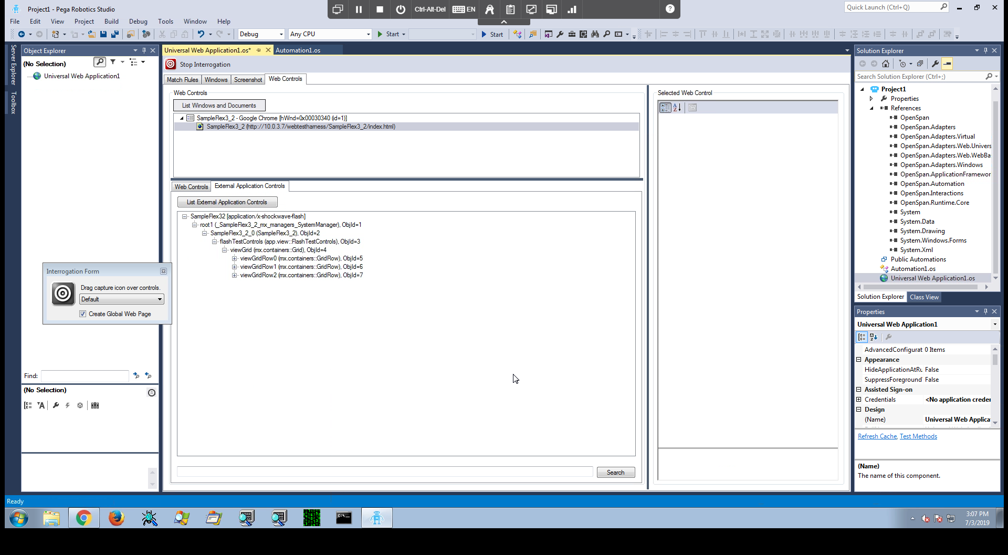Click the binoculars icon in the main toolbar
The height and width of the screenshot is (555, 1008).
point(595,34)
